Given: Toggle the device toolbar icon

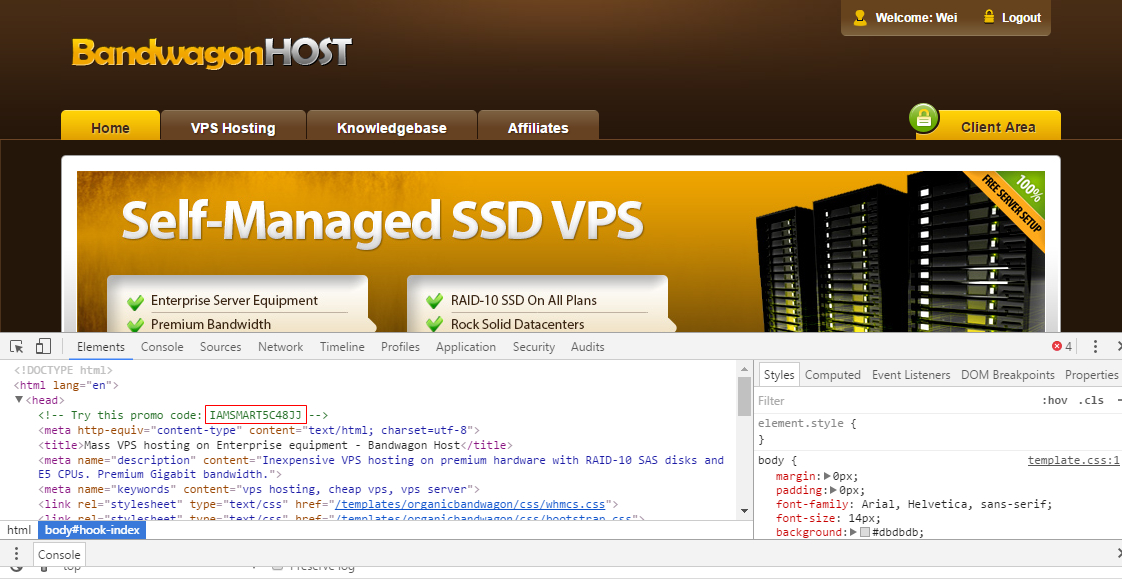Looking at the screenshot, I should click(x=43, y=346).
